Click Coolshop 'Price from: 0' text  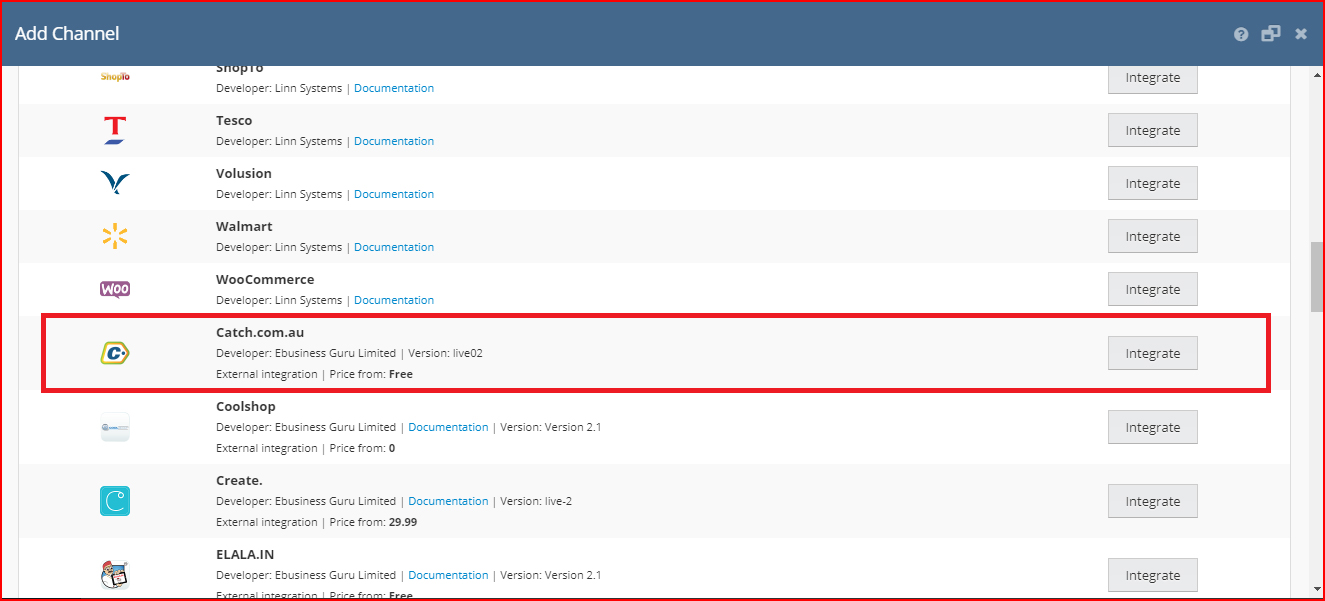(362, 448)
